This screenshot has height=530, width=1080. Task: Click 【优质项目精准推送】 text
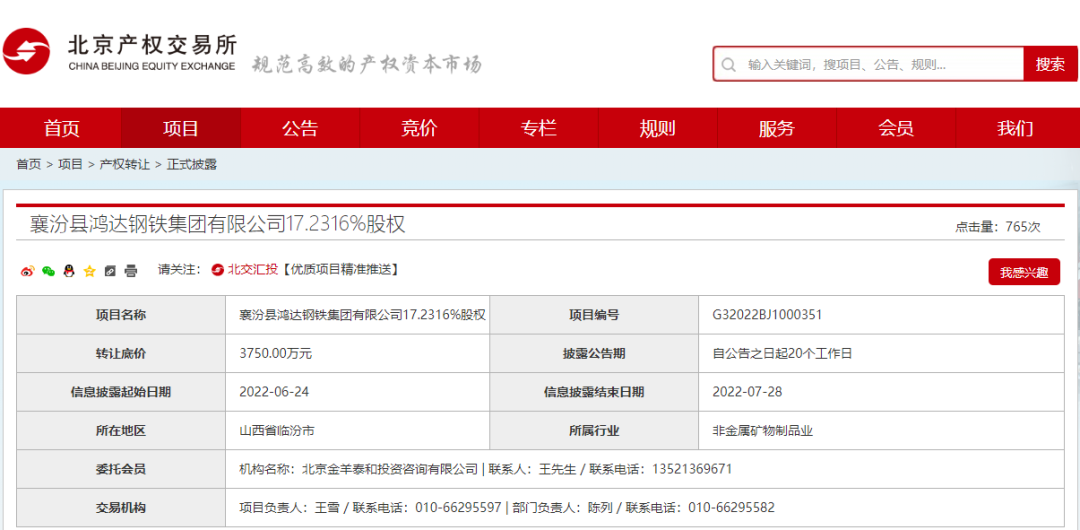tap(340, 269)
